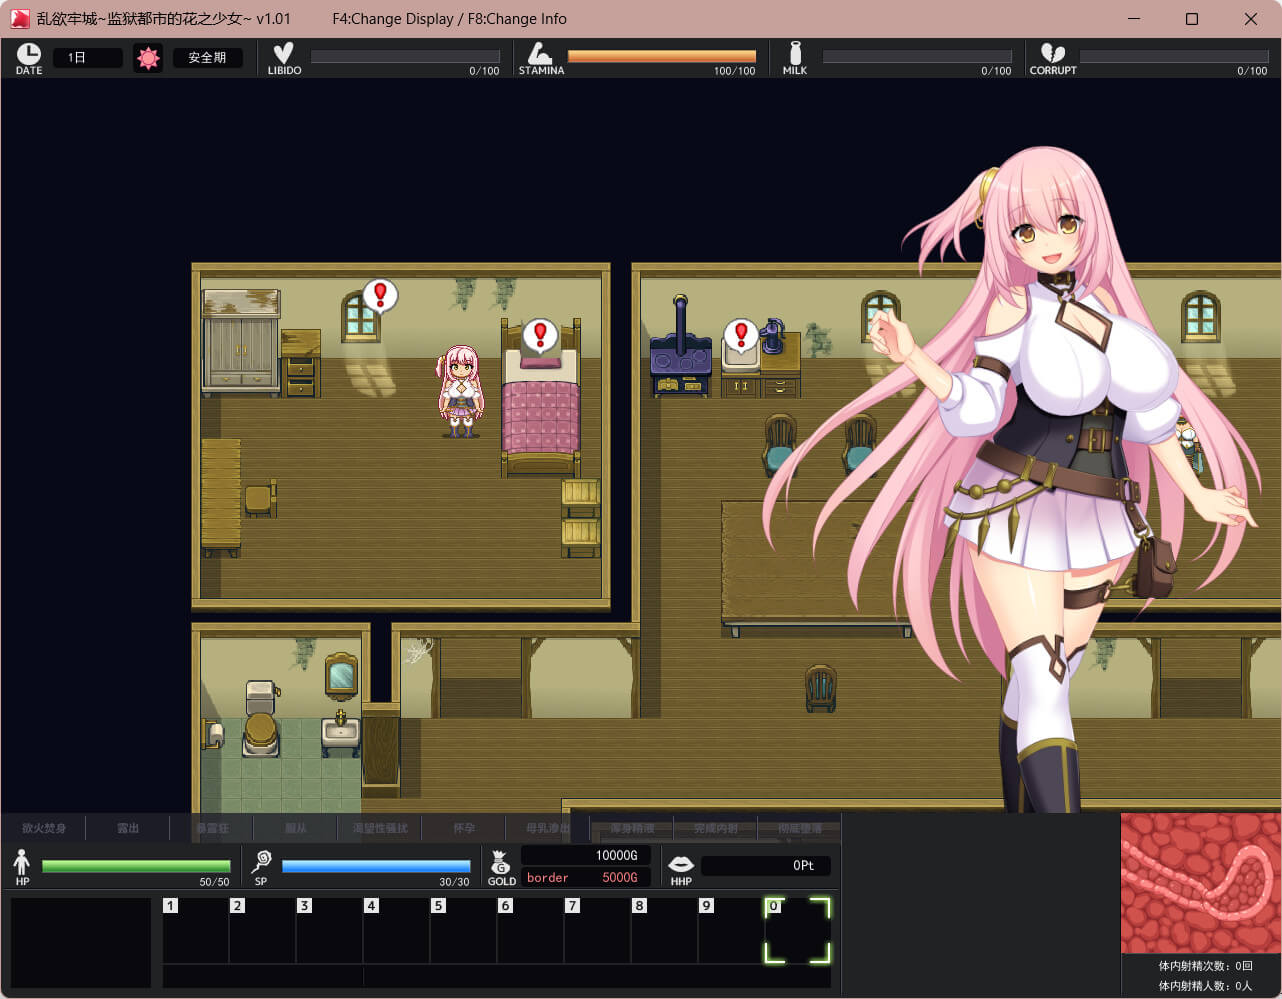The width and height of the screenshot is (1282, 999).
Task: Click the red sun status icon
Action: click(148, 58)
